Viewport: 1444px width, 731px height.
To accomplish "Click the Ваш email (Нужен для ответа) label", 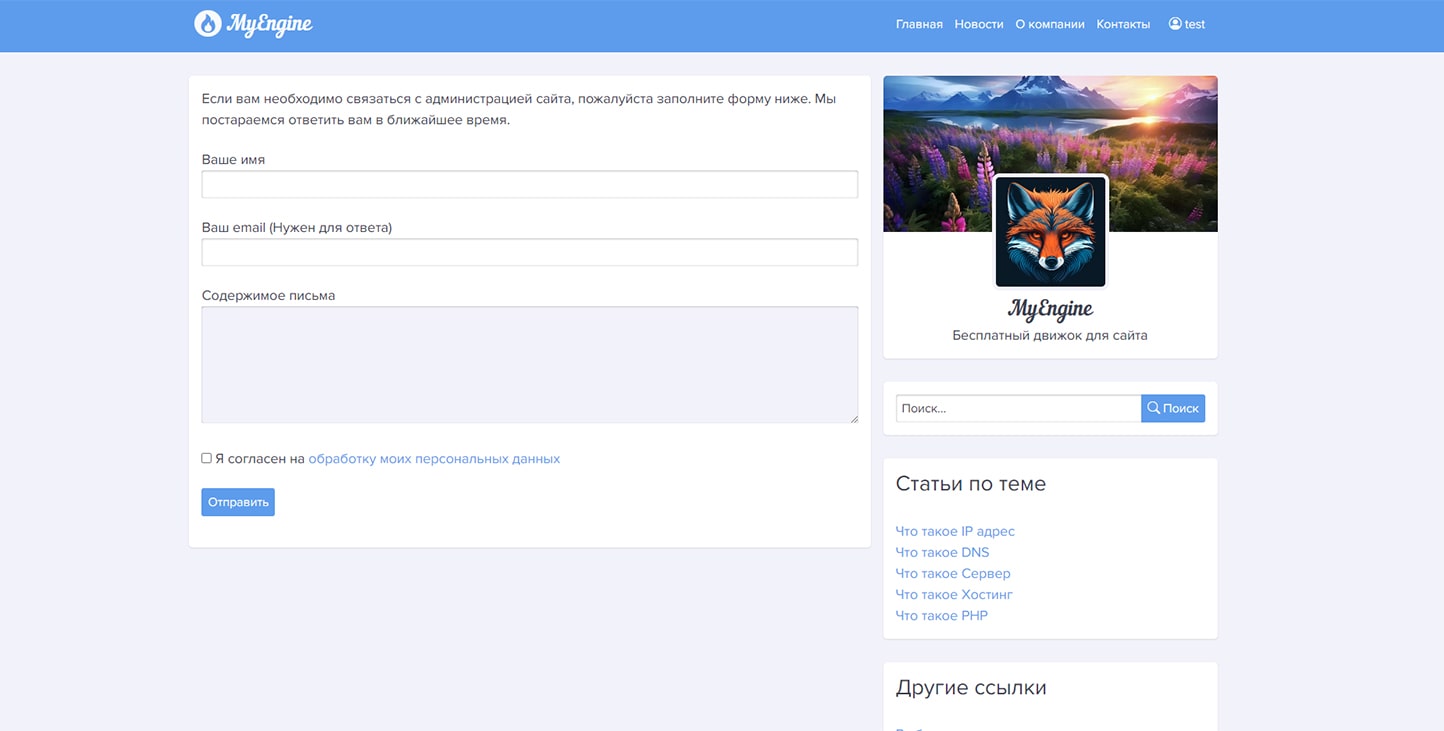I will [297, 228].
